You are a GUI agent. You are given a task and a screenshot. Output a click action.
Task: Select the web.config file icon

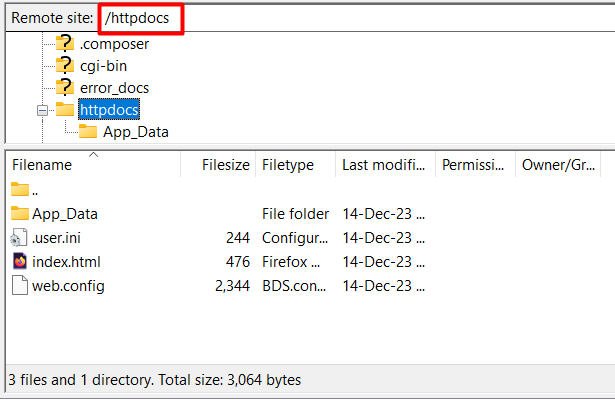(x=20, y=286)
